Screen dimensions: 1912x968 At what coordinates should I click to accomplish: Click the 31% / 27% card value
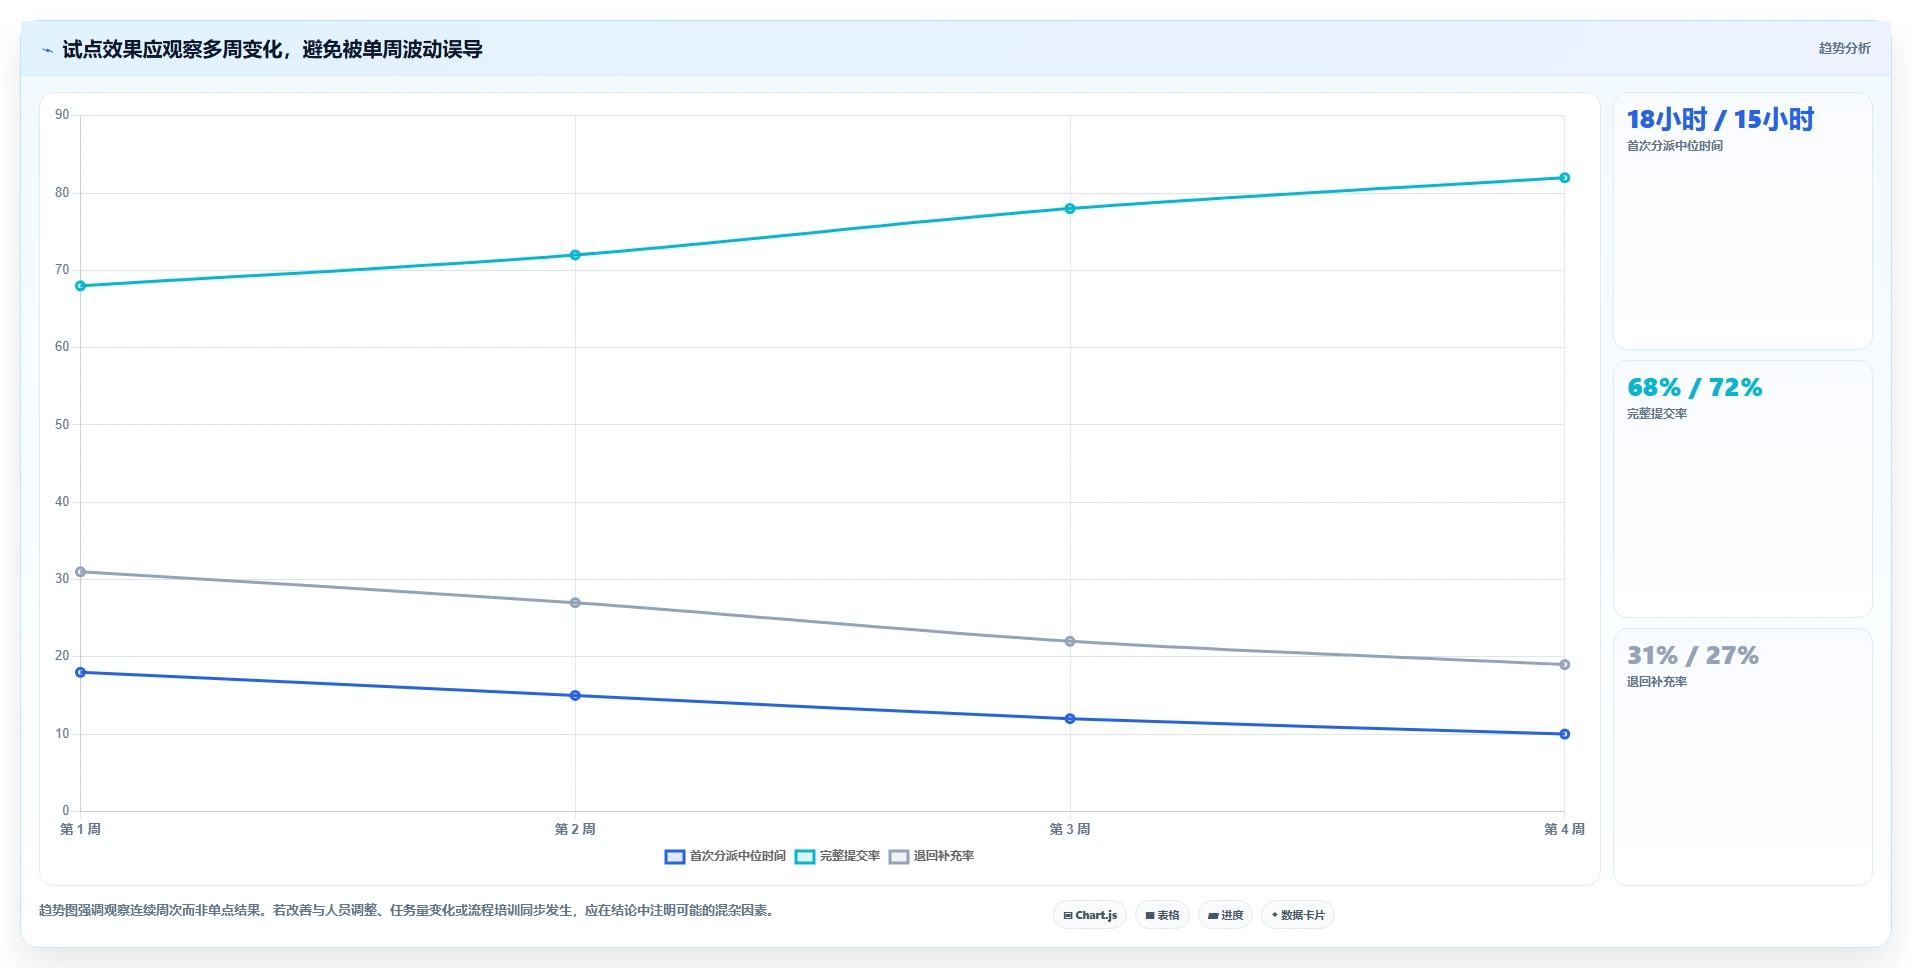click(1692, 656)
